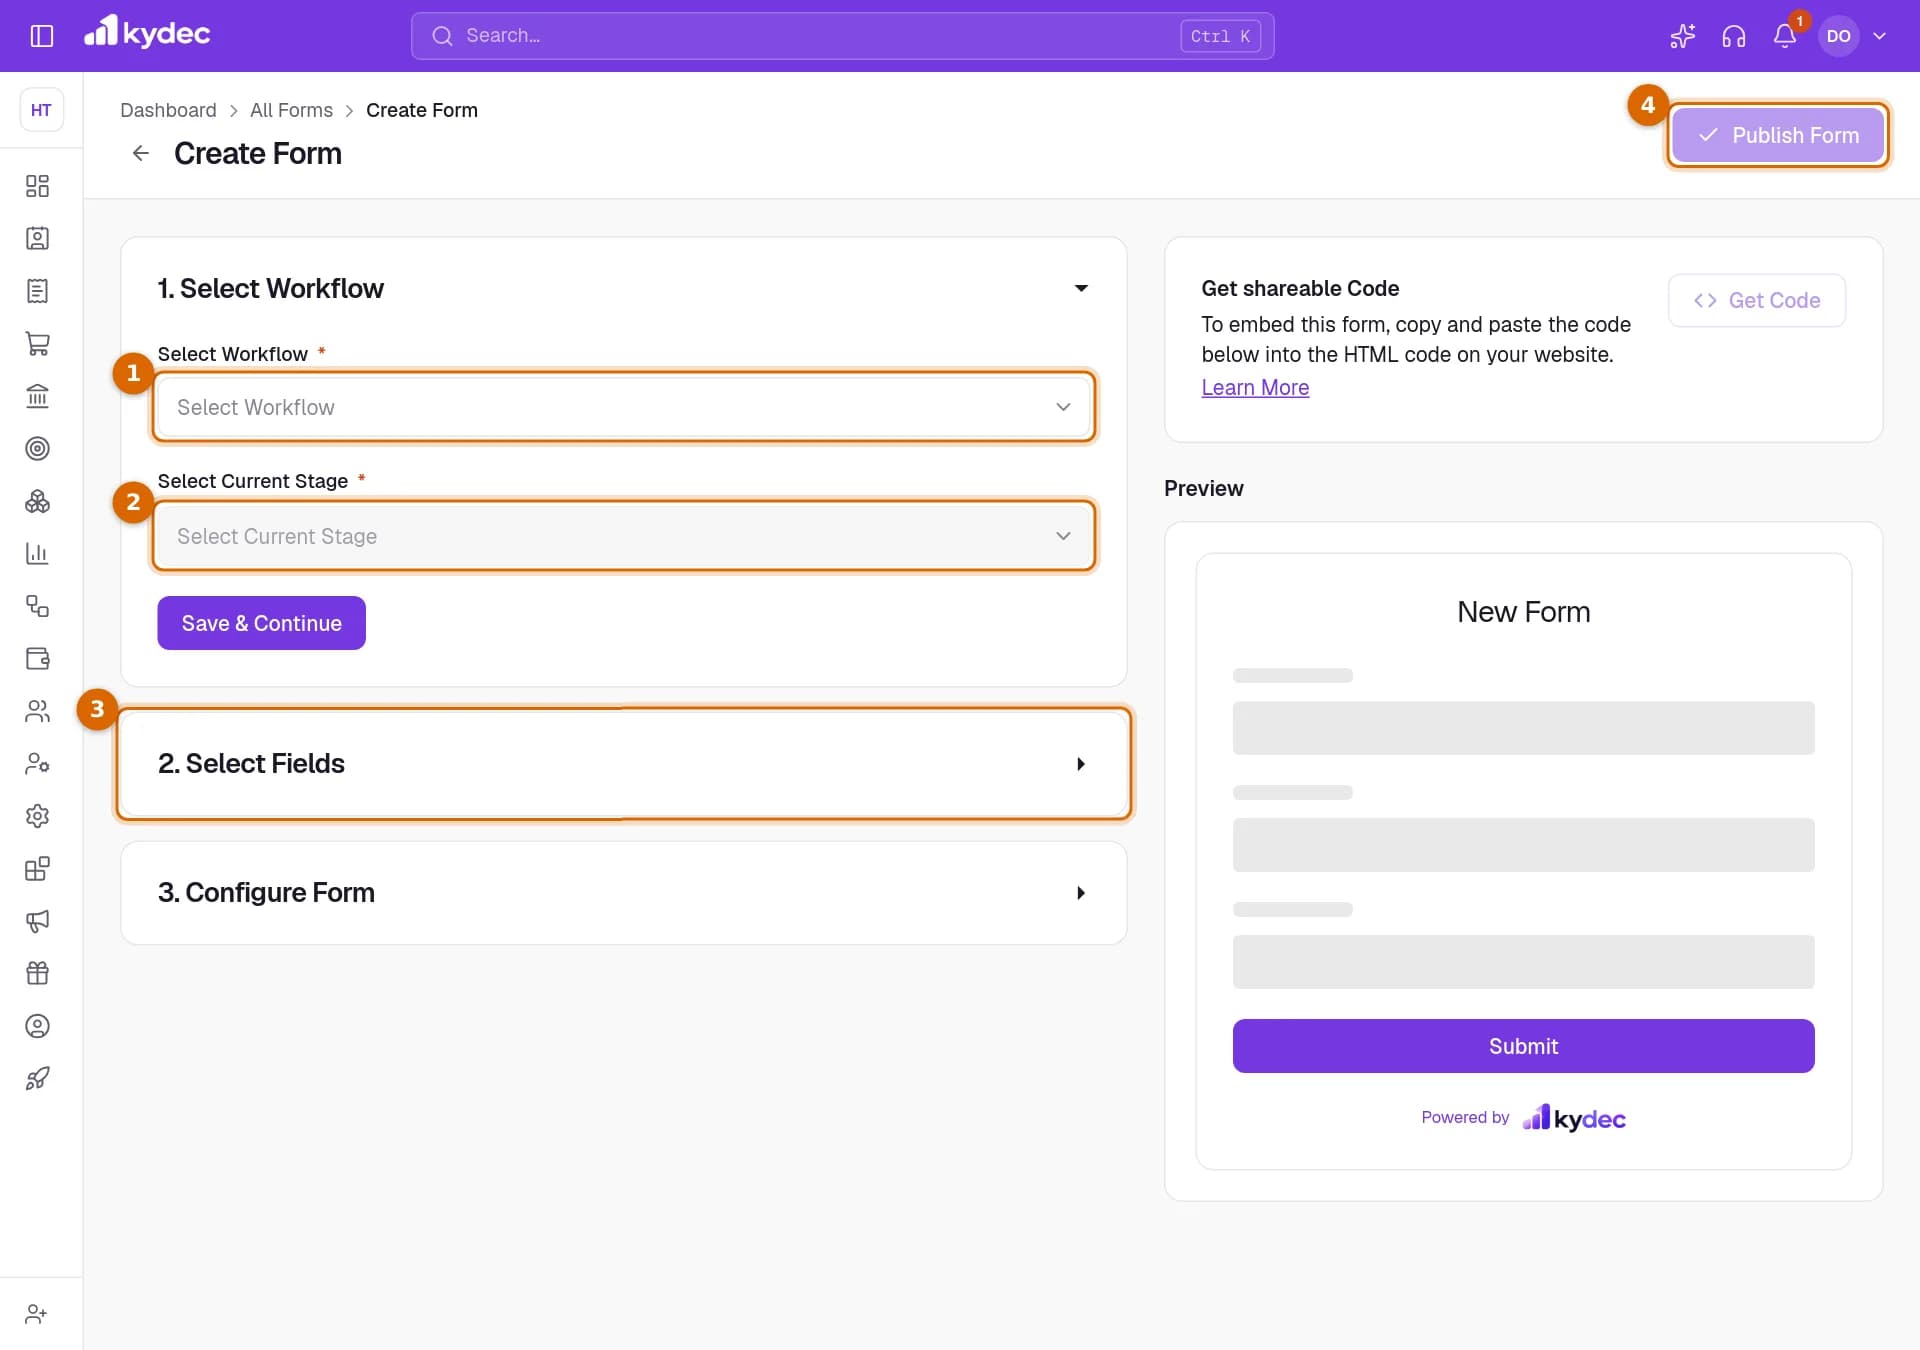
Task: Open the profile circle sidebar icon
Action: (37, 1026)
